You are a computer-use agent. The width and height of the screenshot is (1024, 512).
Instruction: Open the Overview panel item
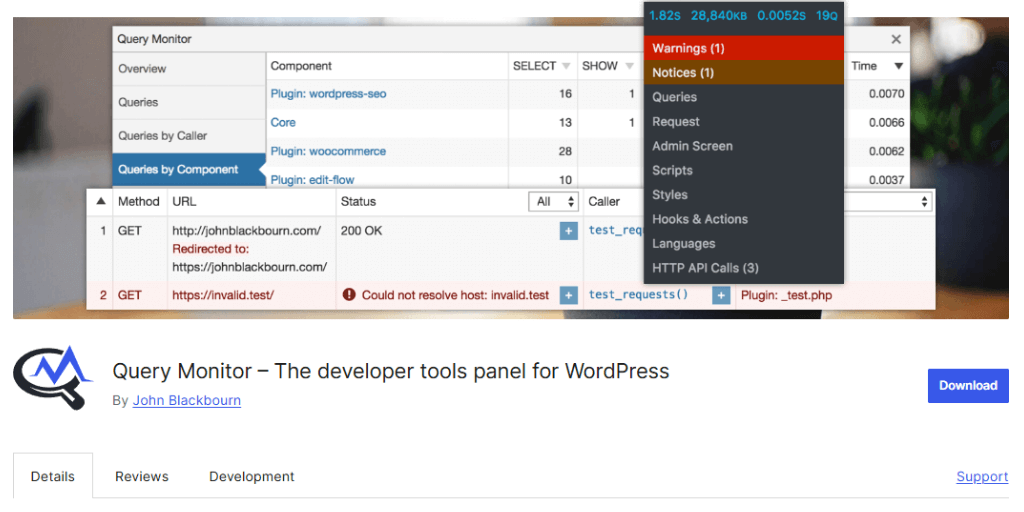[x=189, y=69]
